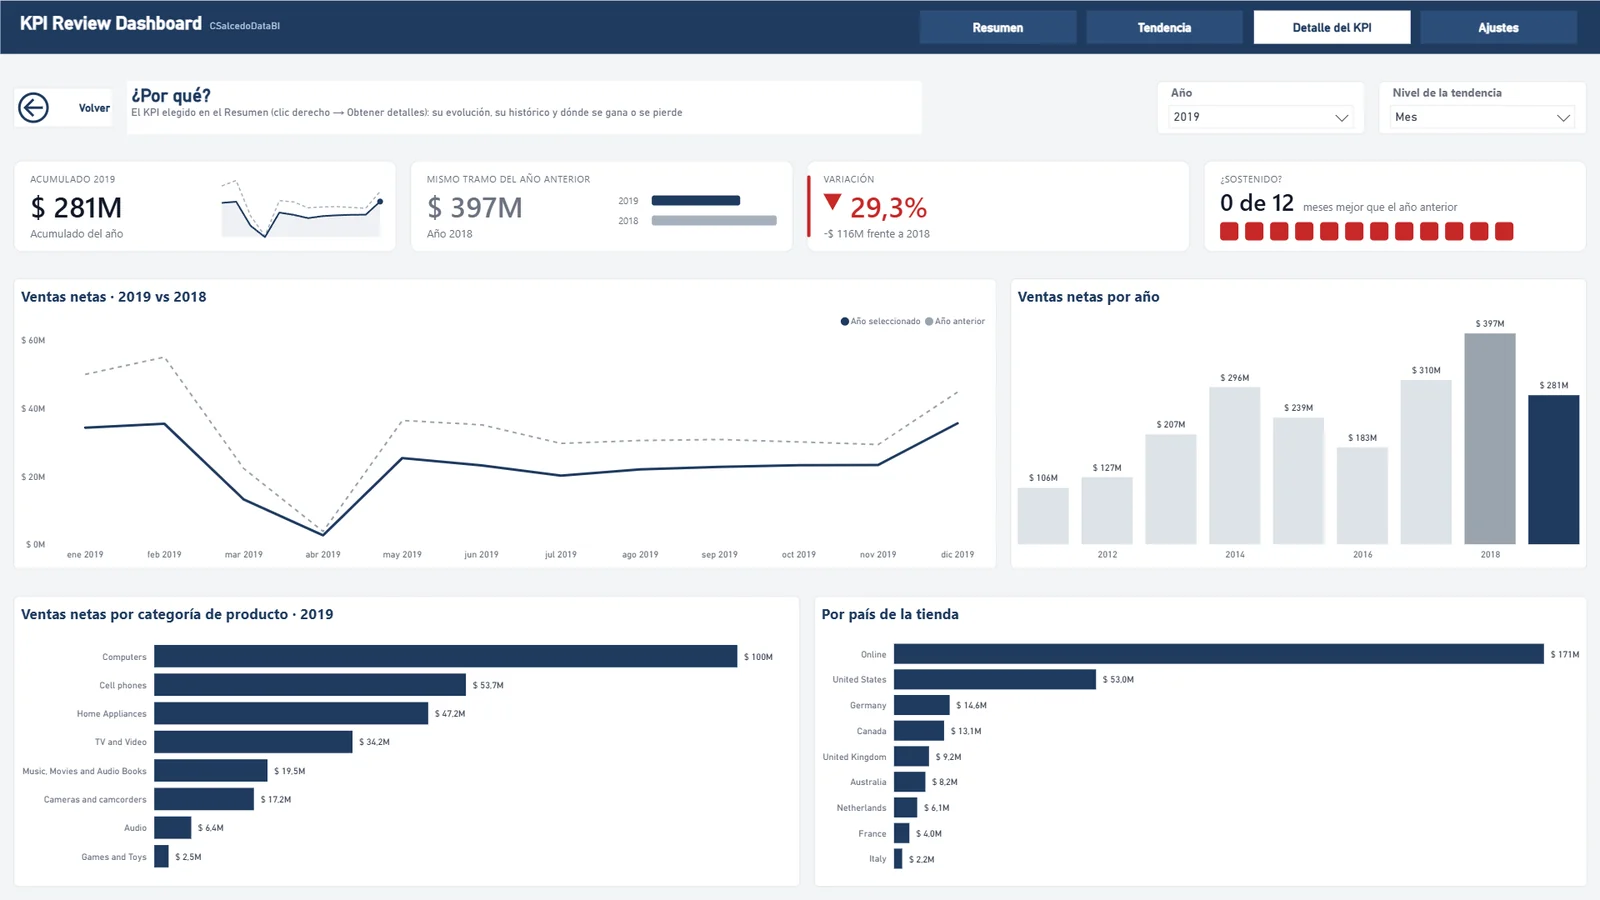Click the Music, Movies and Audio Books label
The width and height of the screenshot is (1600, 900).
pos(84,771)
